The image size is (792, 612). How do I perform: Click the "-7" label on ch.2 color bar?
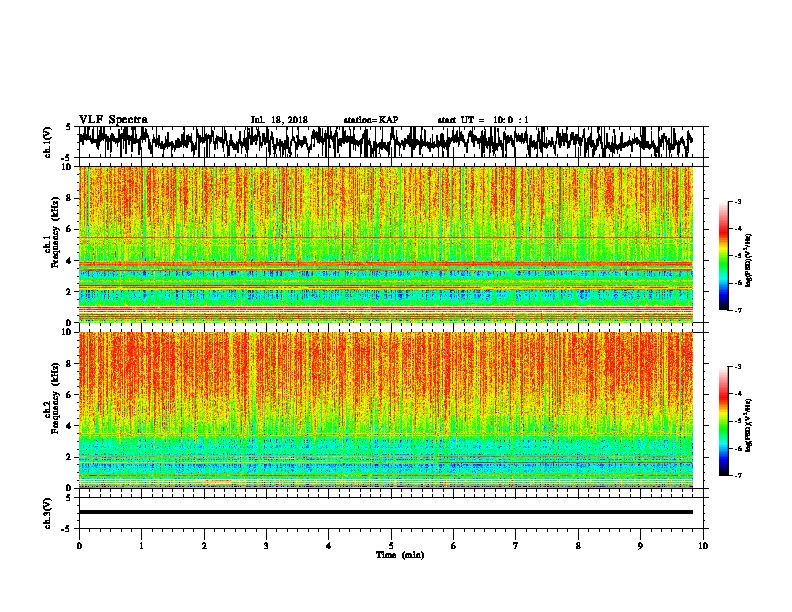pos(737,476)
